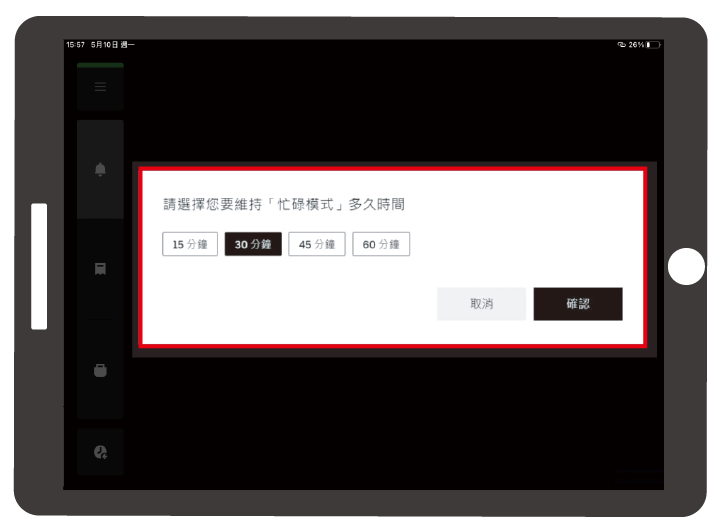
Task: Set busy mode to 60 分鐘
Action: tap(381, 244)
